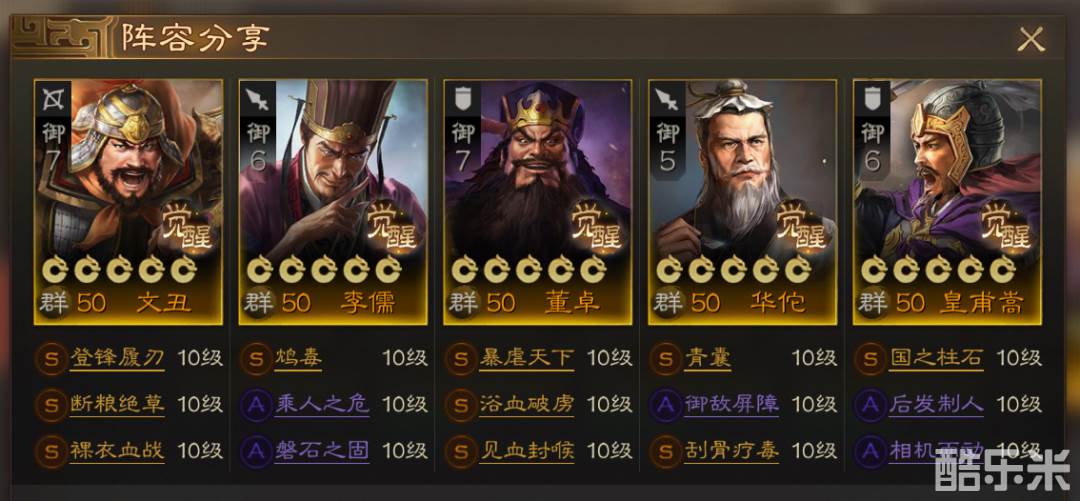The image size is (1080, 501).
Task: Open the 磐石之固 skill link
Action: click(322, 451)
